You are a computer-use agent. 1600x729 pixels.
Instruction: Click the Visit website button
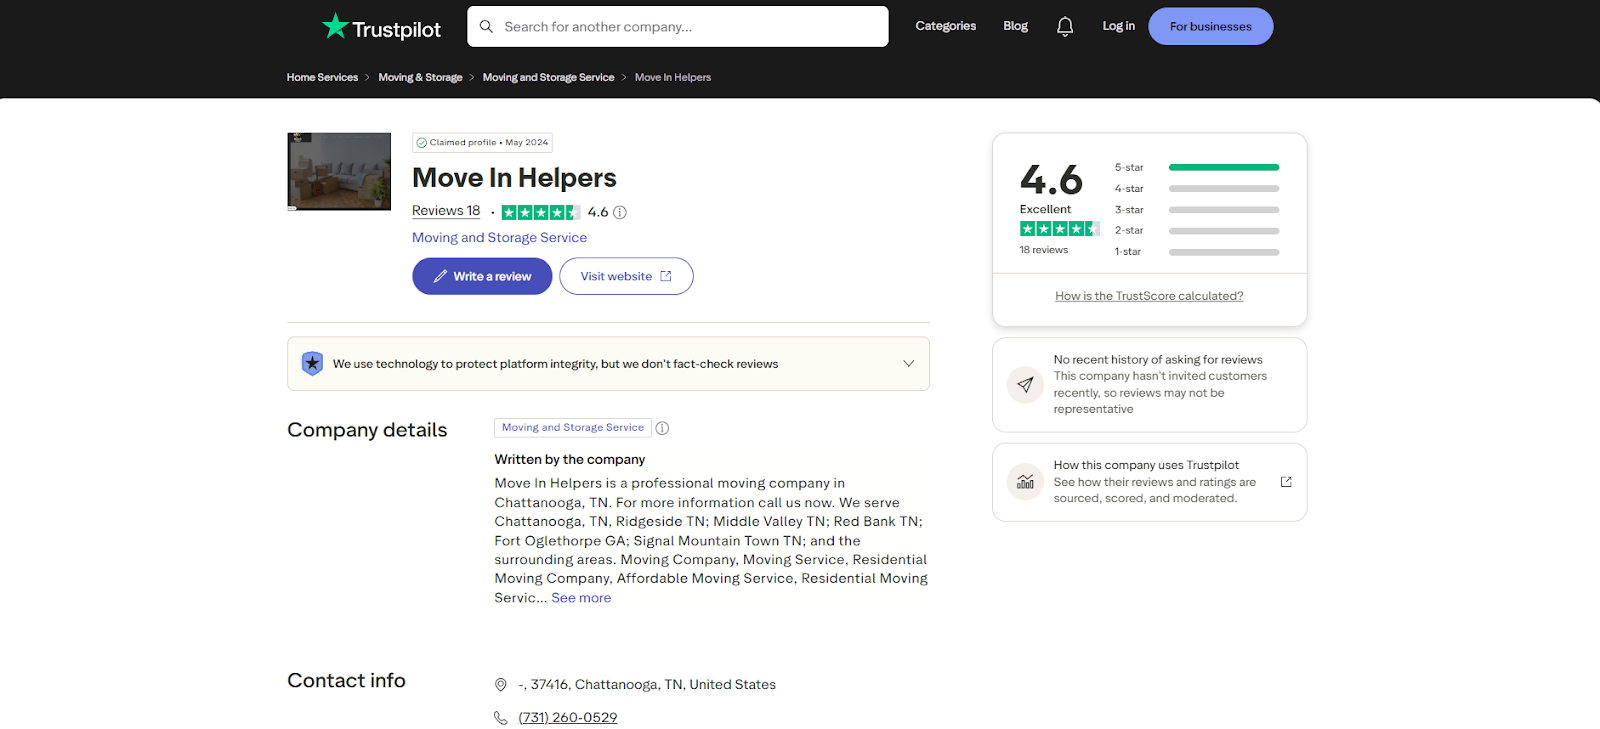626,276
